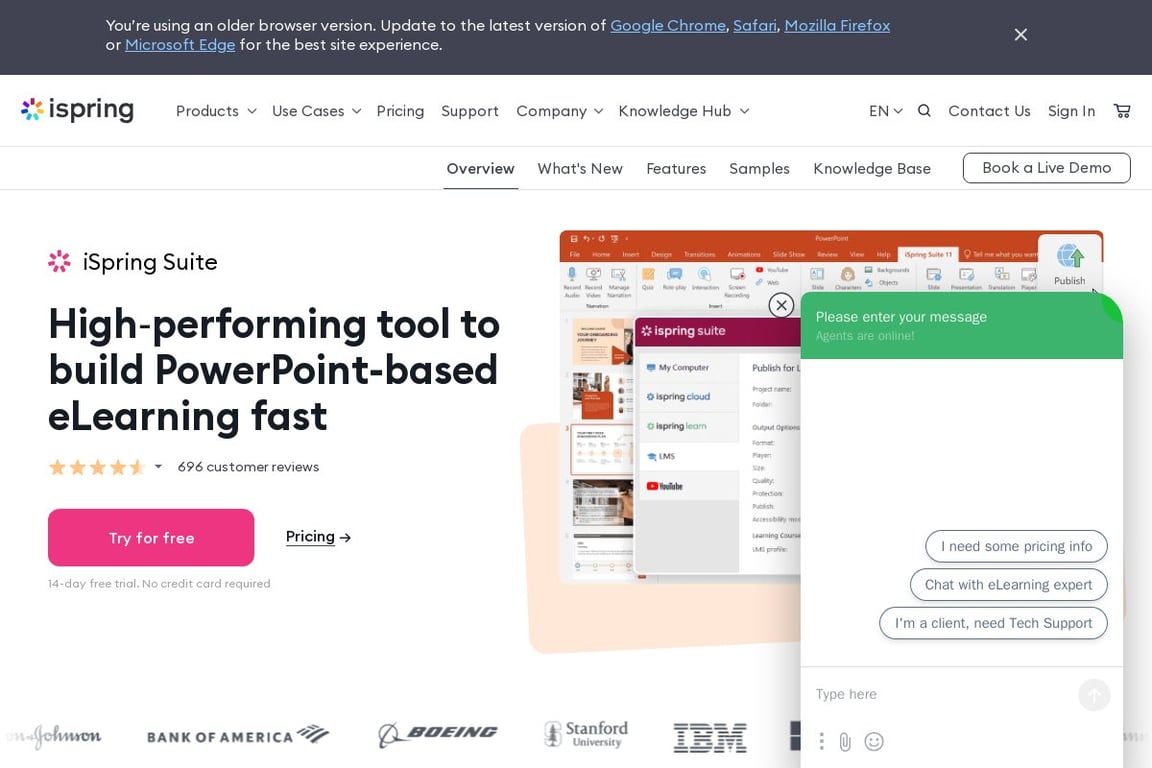Expand the Knowledge Hub menu
This screenshot has width=1152, height=768.
click(x=684, y=111)
